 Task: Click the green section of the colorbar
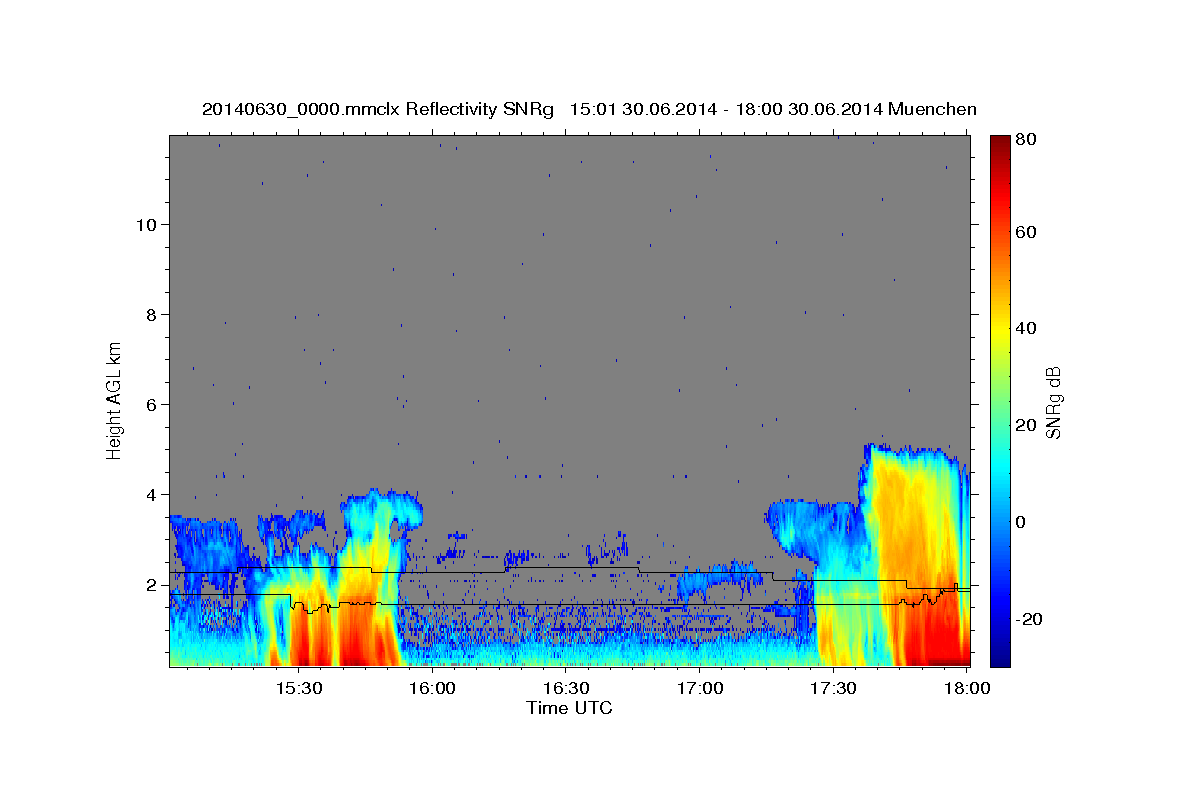[x=999, y=400]
